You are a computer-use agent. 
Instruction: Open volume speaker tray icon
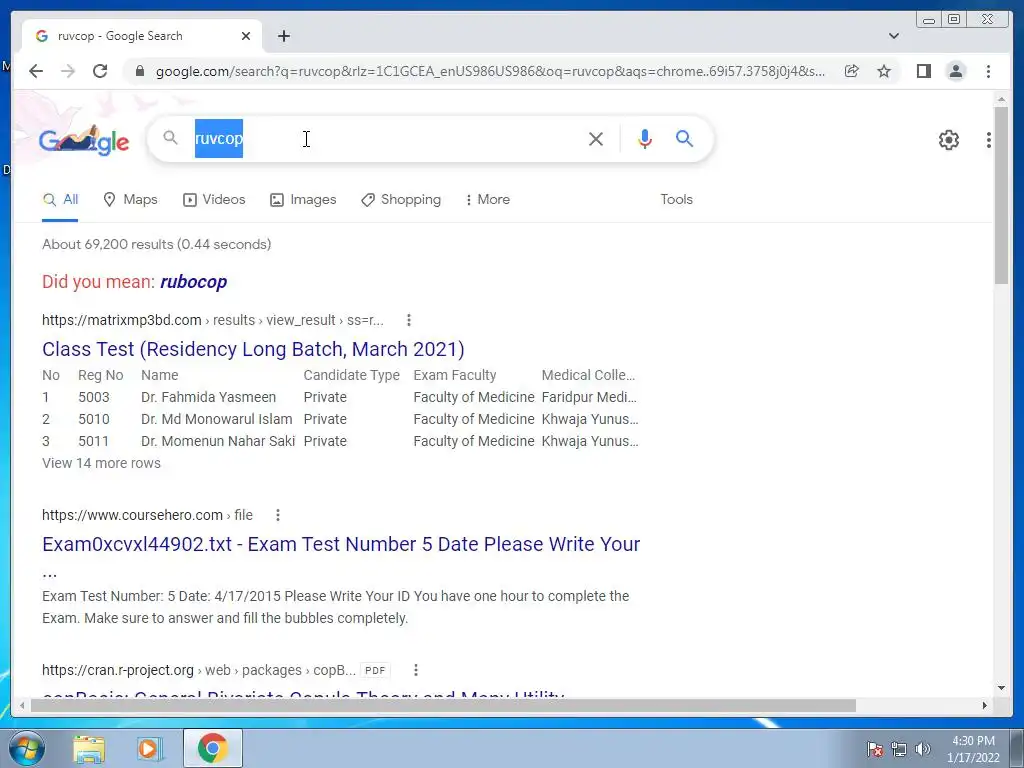922,749
